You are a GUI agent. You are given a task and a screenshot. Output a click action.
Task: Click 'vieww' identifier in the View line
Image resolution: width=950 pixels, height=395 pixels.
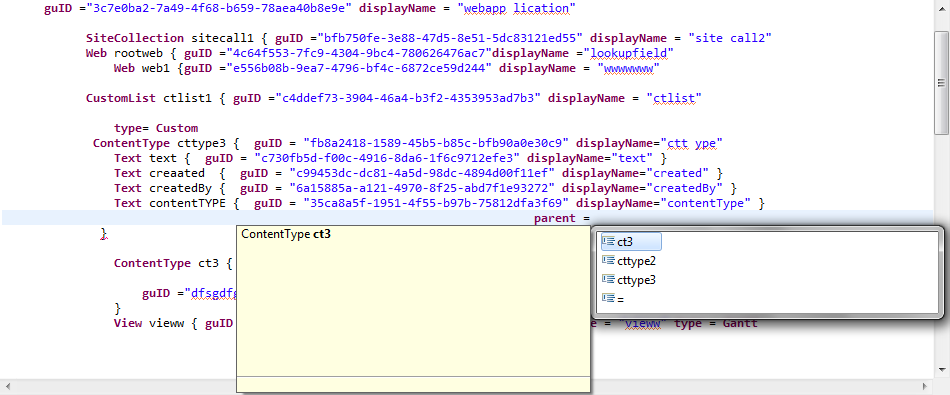(167, 323)
